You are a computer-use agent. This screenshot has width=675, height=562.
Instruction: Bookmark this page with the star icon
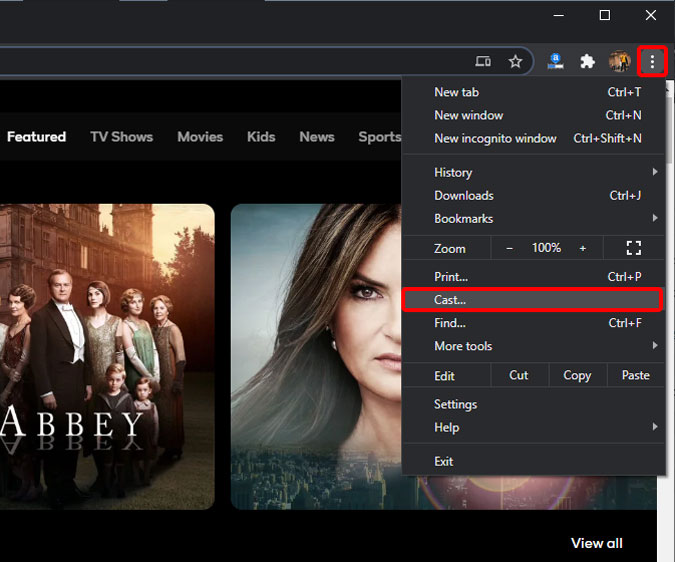click(515, 62)
